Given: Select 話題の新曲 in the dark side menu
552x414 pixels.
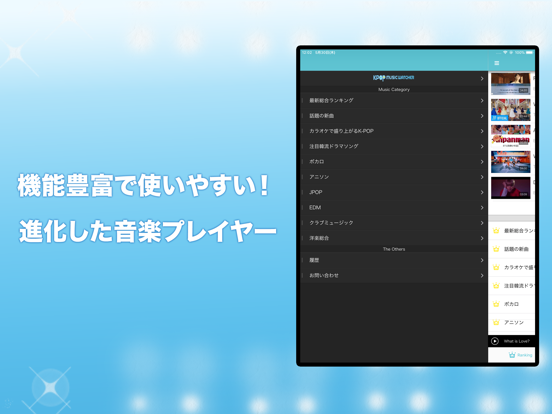Looking at the screenshot, I should point(394,116).
